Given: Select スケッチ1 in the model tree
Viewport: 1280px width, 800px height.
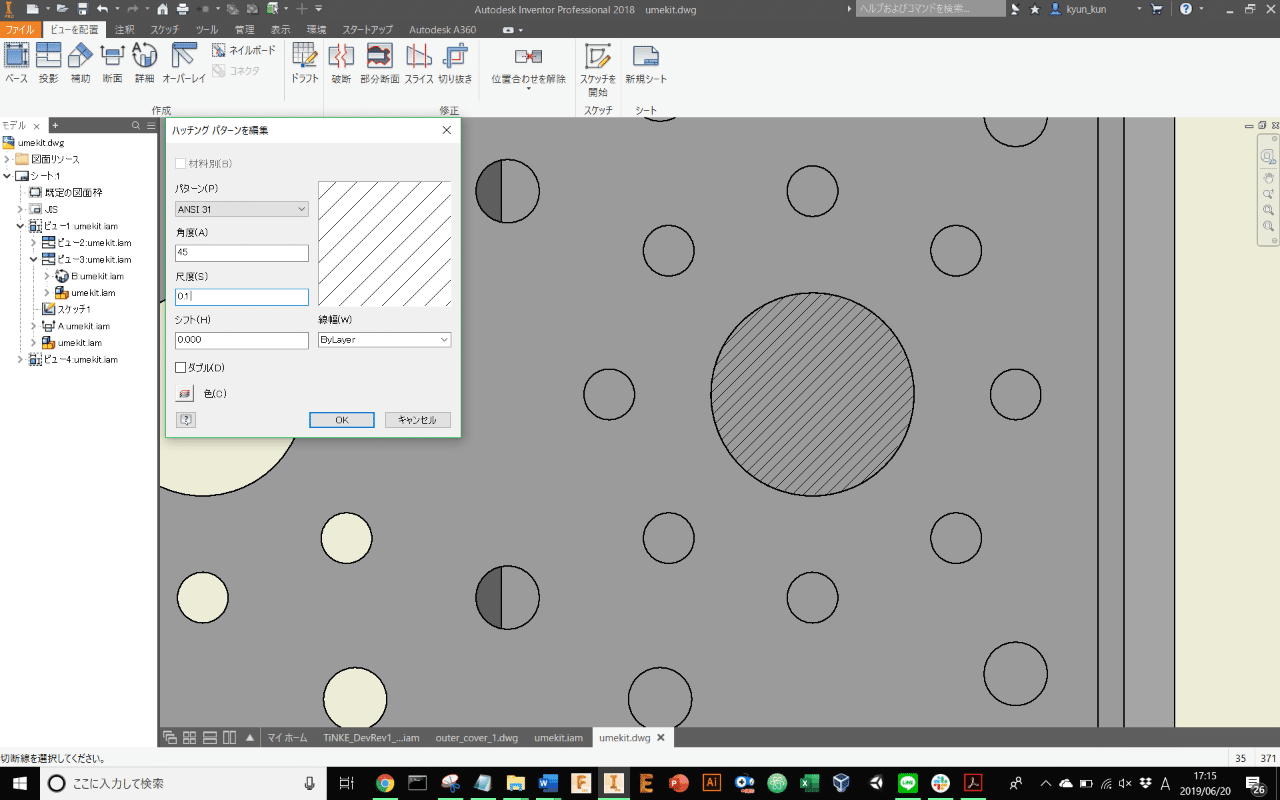Looking at the screenshot, I should pos(74,309).
